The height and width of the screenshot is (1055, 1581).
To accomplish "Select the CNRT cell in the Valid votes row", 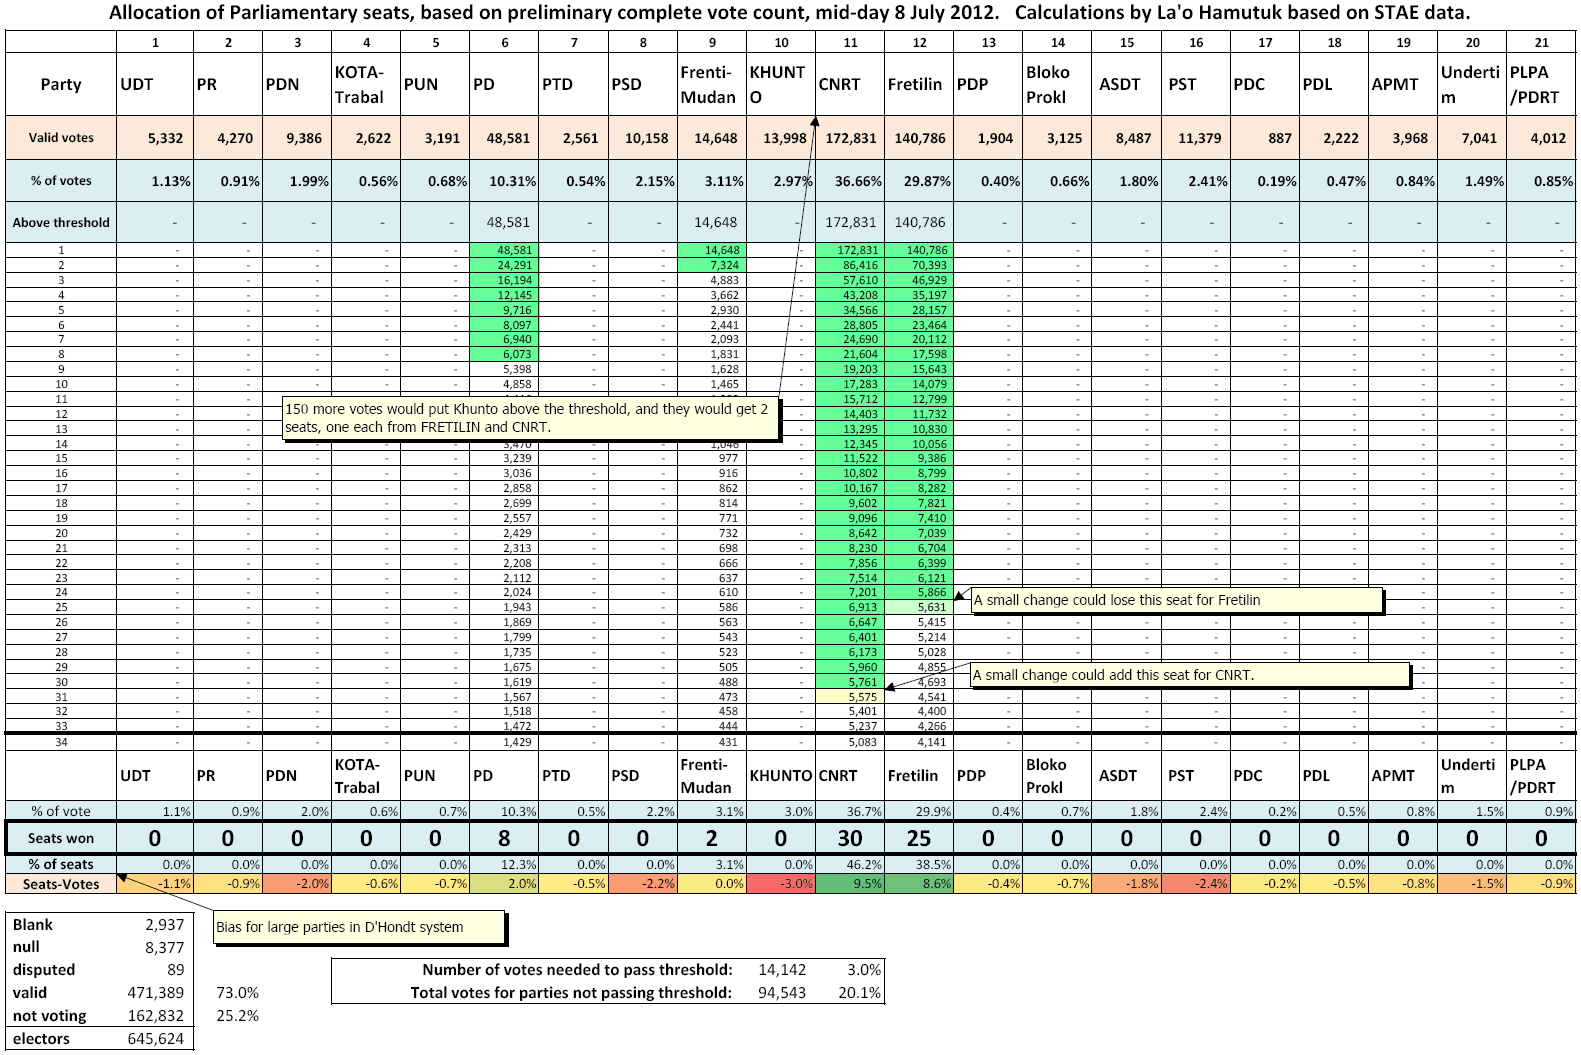I will tap(850, 138).
